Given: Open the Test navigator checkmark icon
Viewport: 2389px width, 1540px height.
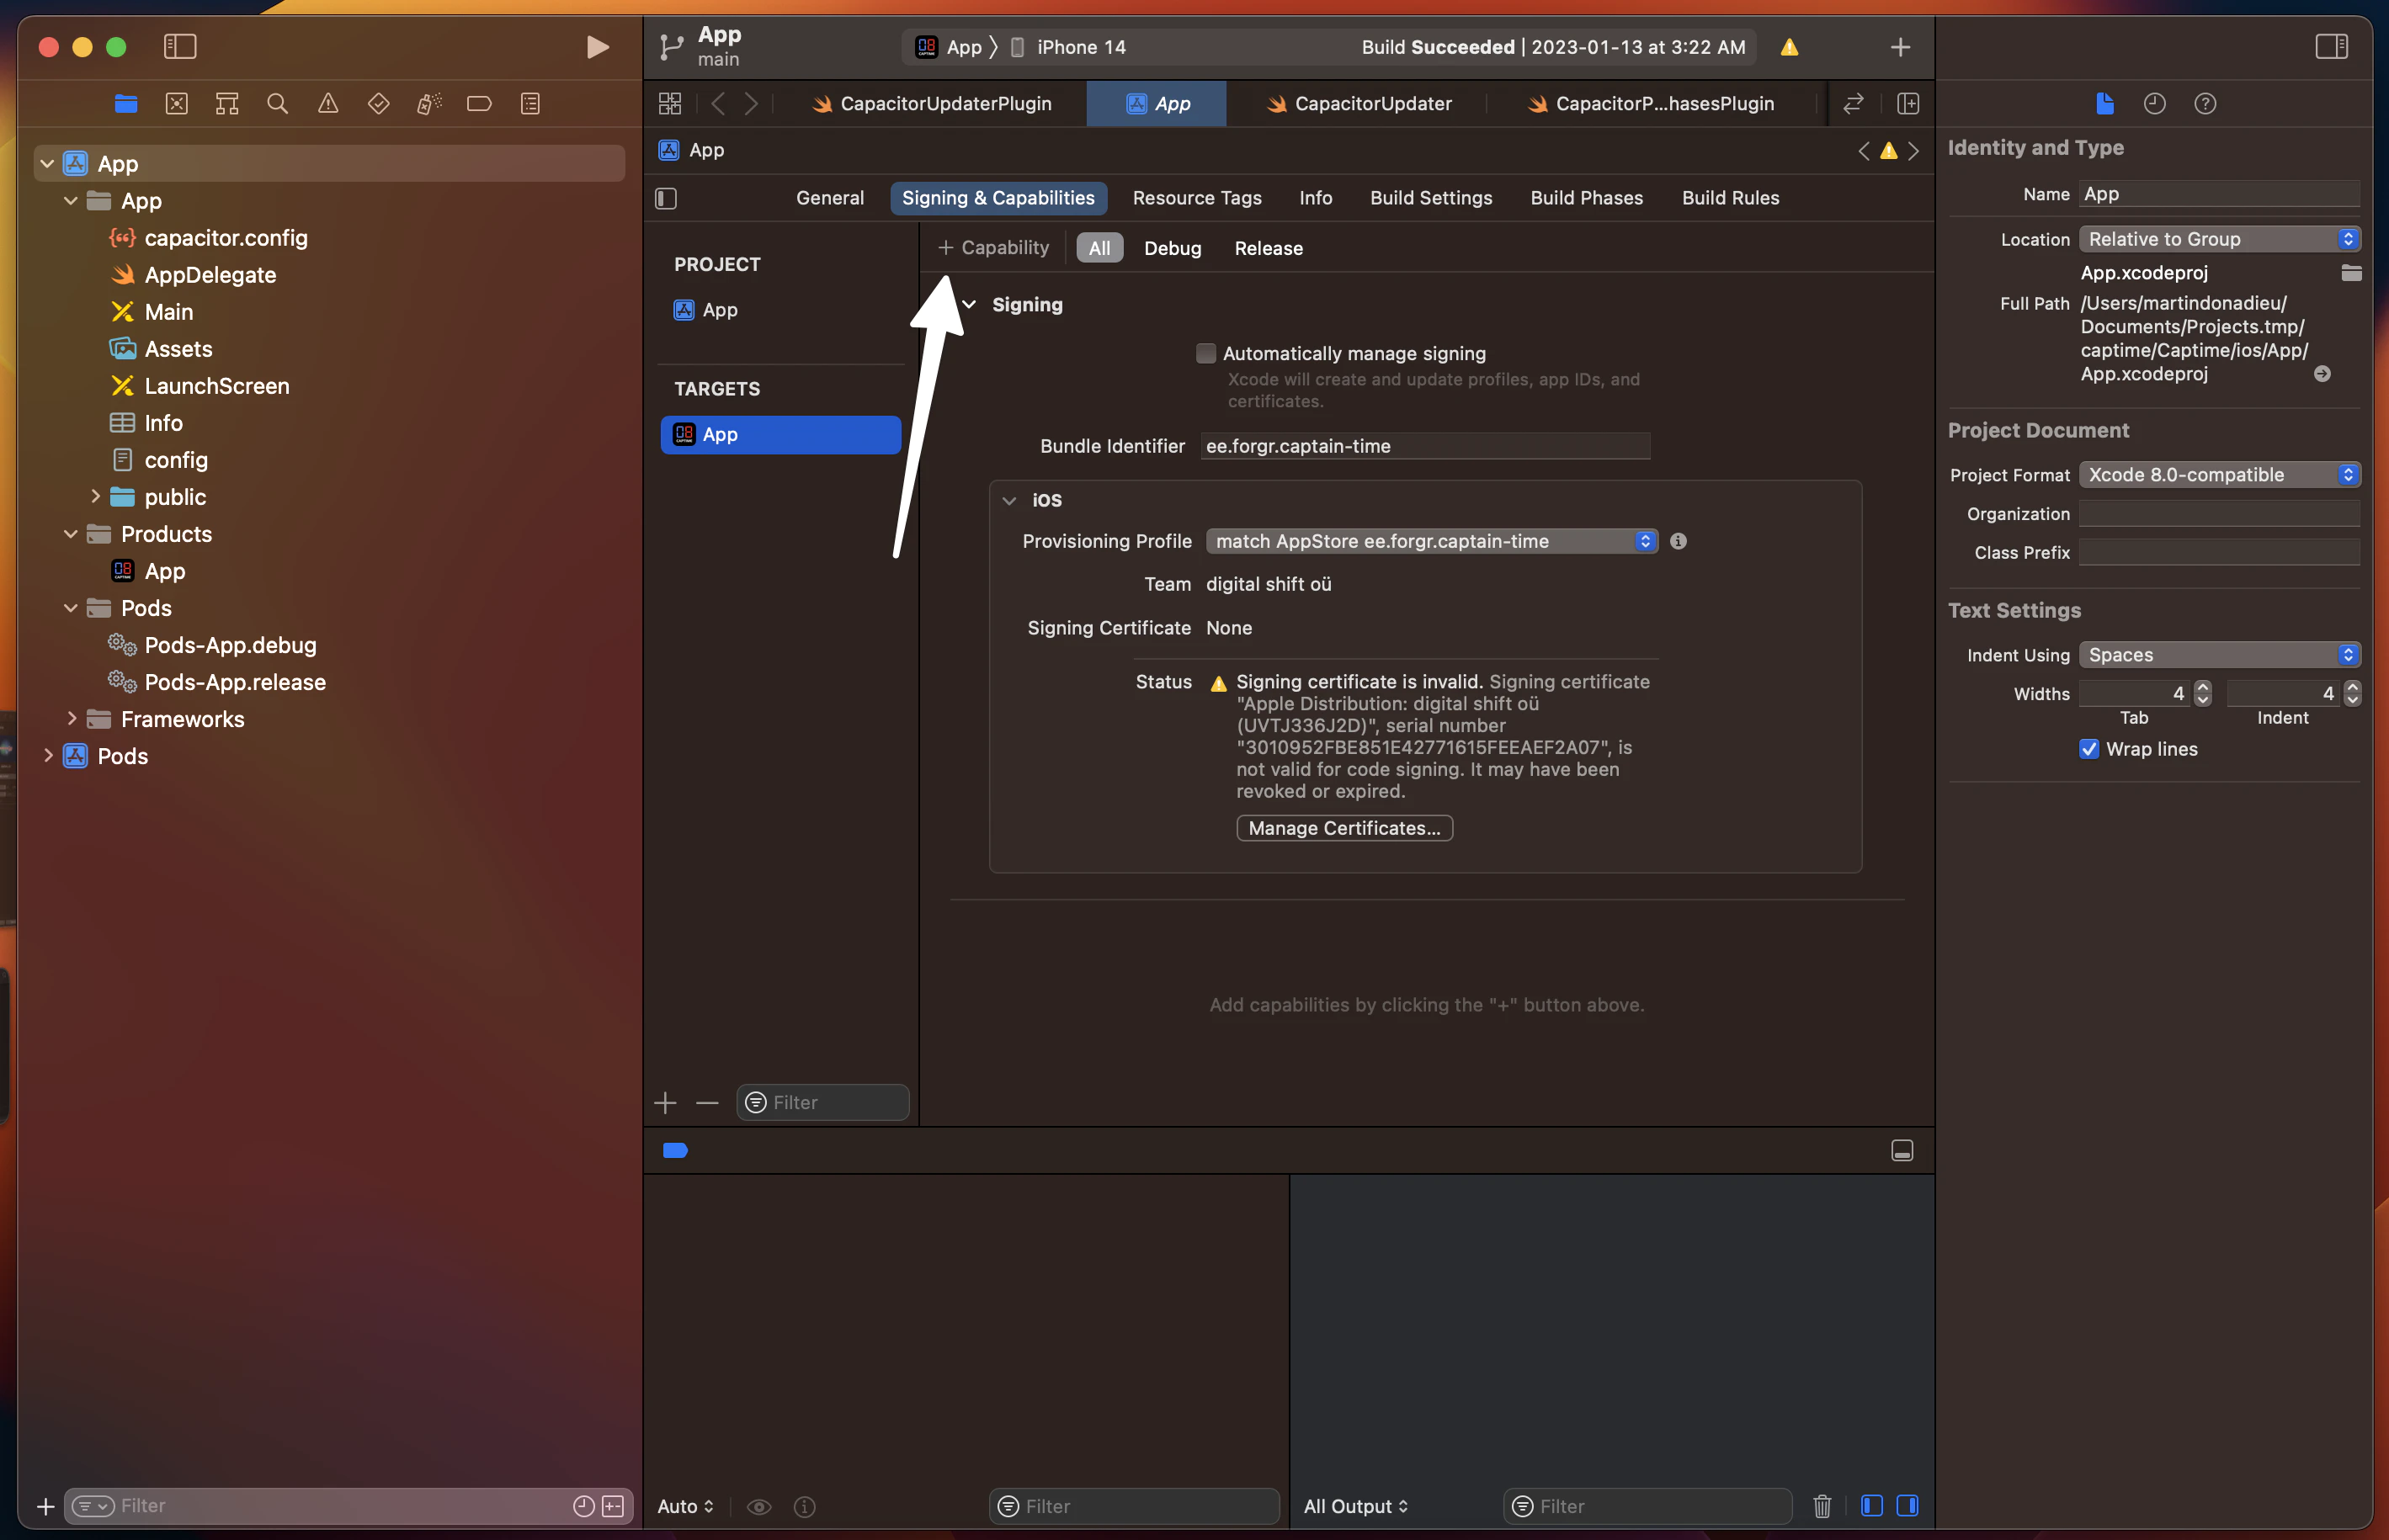Looking at the screenshot, I should [x=379, y=103].
